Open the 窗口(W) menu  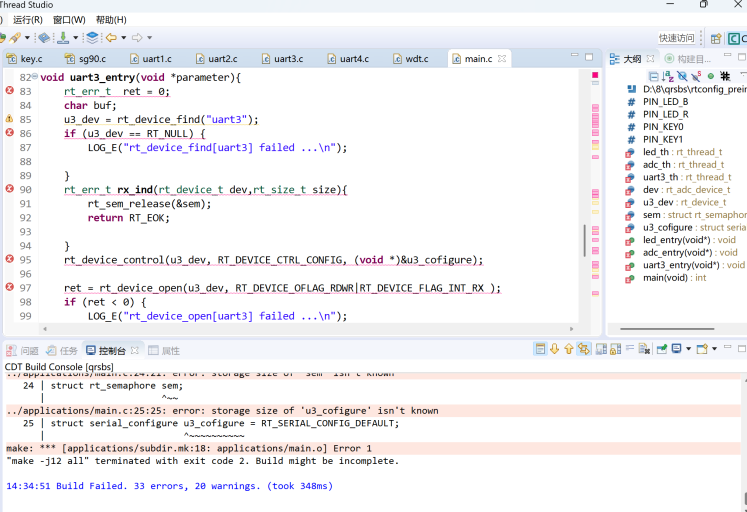(69, 20)
